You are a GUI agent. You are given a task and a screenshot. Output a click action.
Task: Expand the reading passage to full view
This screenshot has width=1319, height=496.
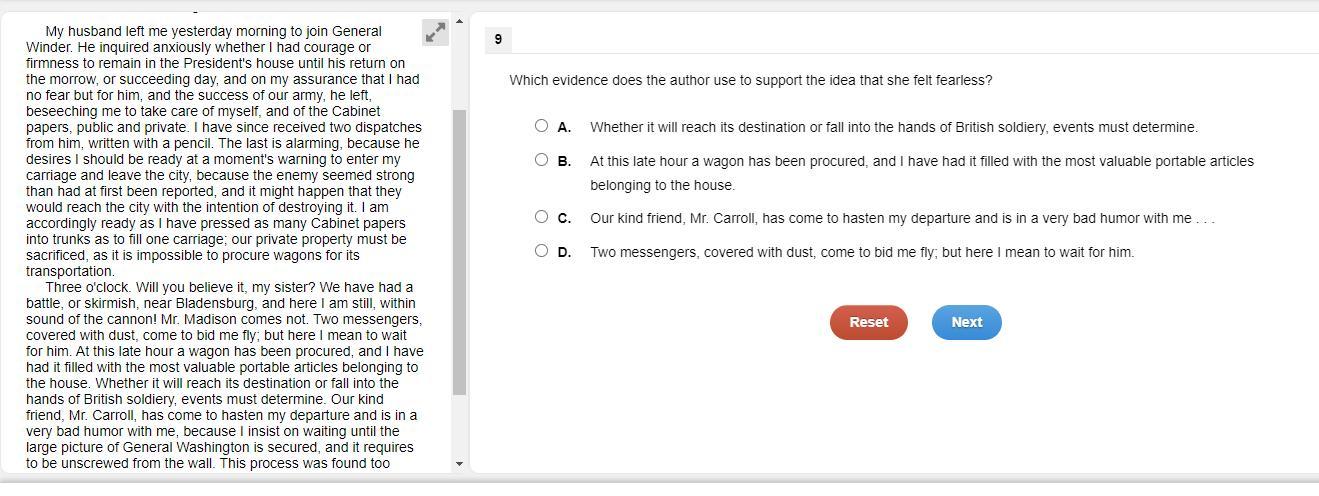(x=435, y=33)
